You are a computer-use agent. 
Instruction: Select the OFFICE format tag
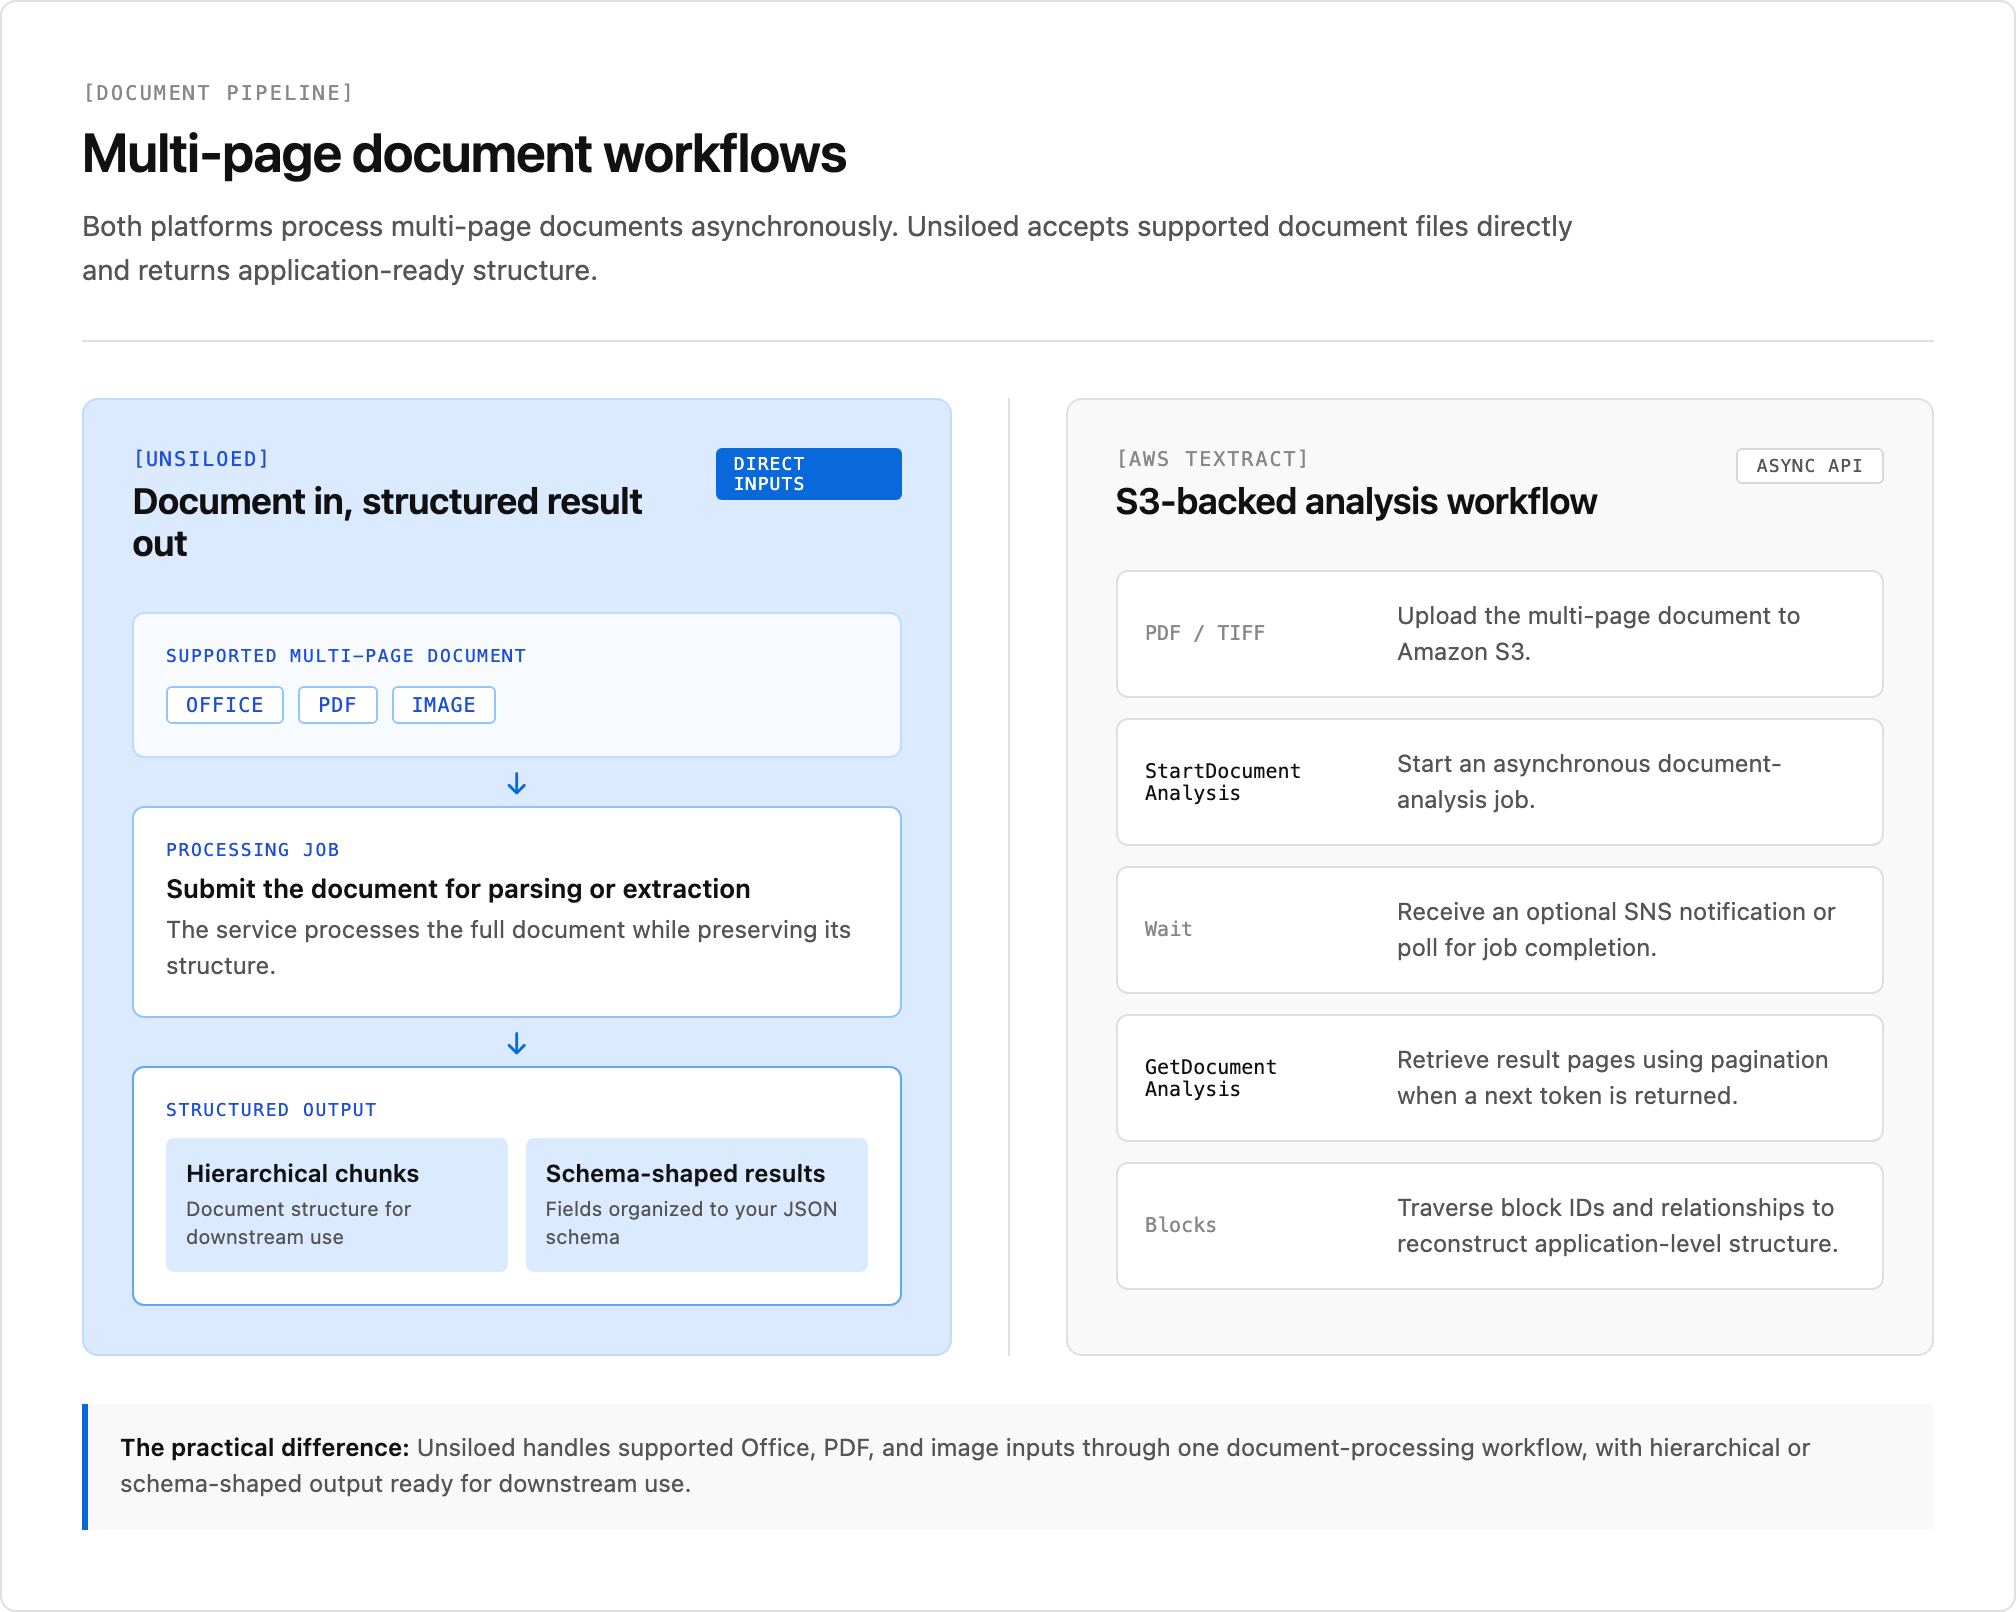click(x=225, y=705)
